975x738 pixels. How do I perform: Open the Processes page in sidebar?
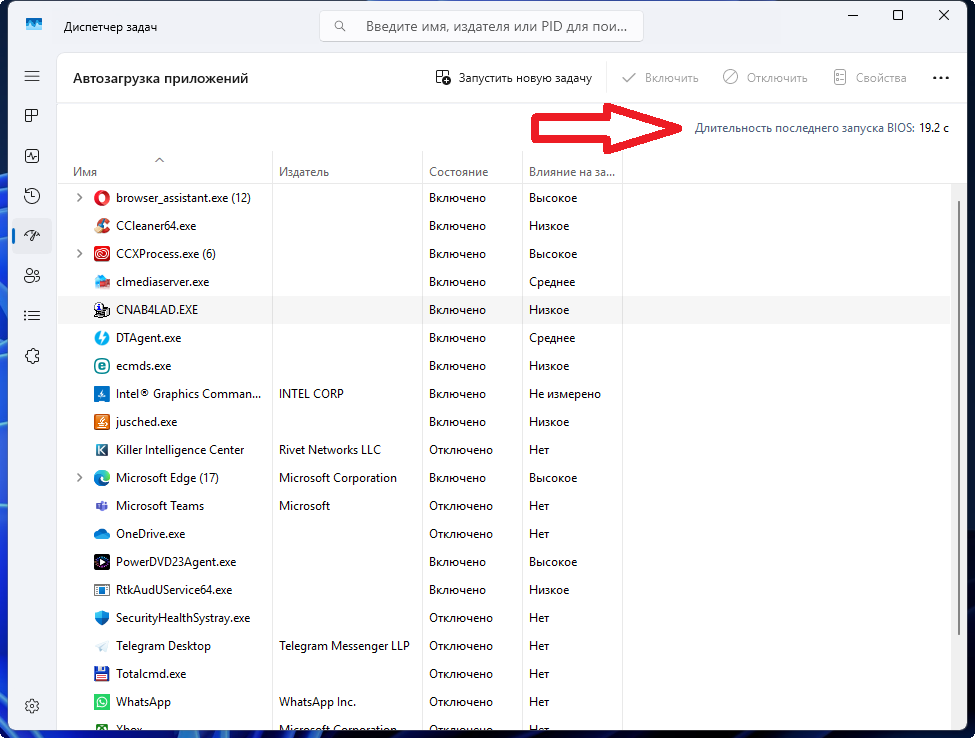tap(32, 116)
